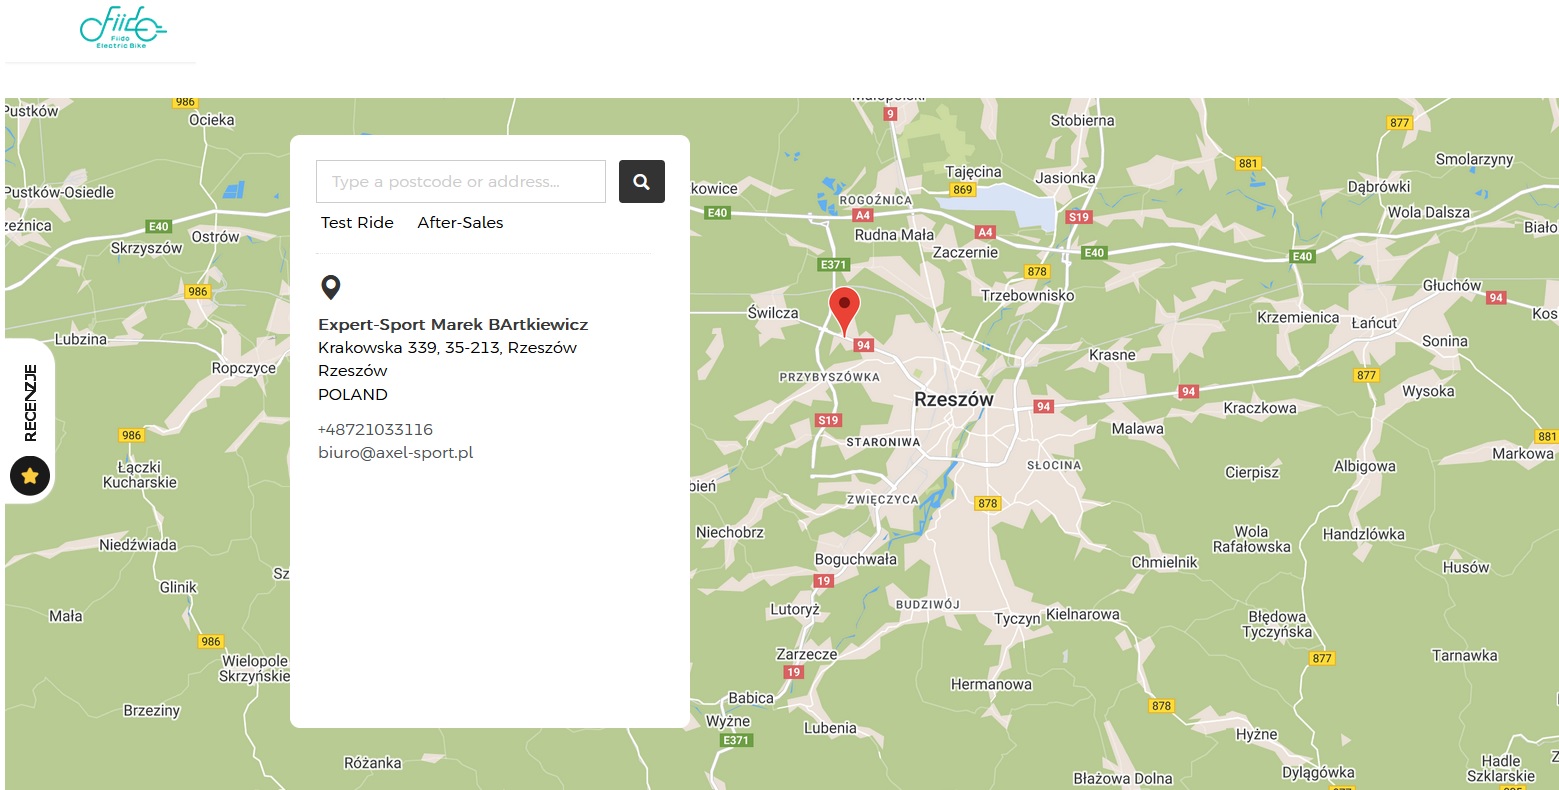Click the 877 road shield near Smolarzyny

[1399, 123]
